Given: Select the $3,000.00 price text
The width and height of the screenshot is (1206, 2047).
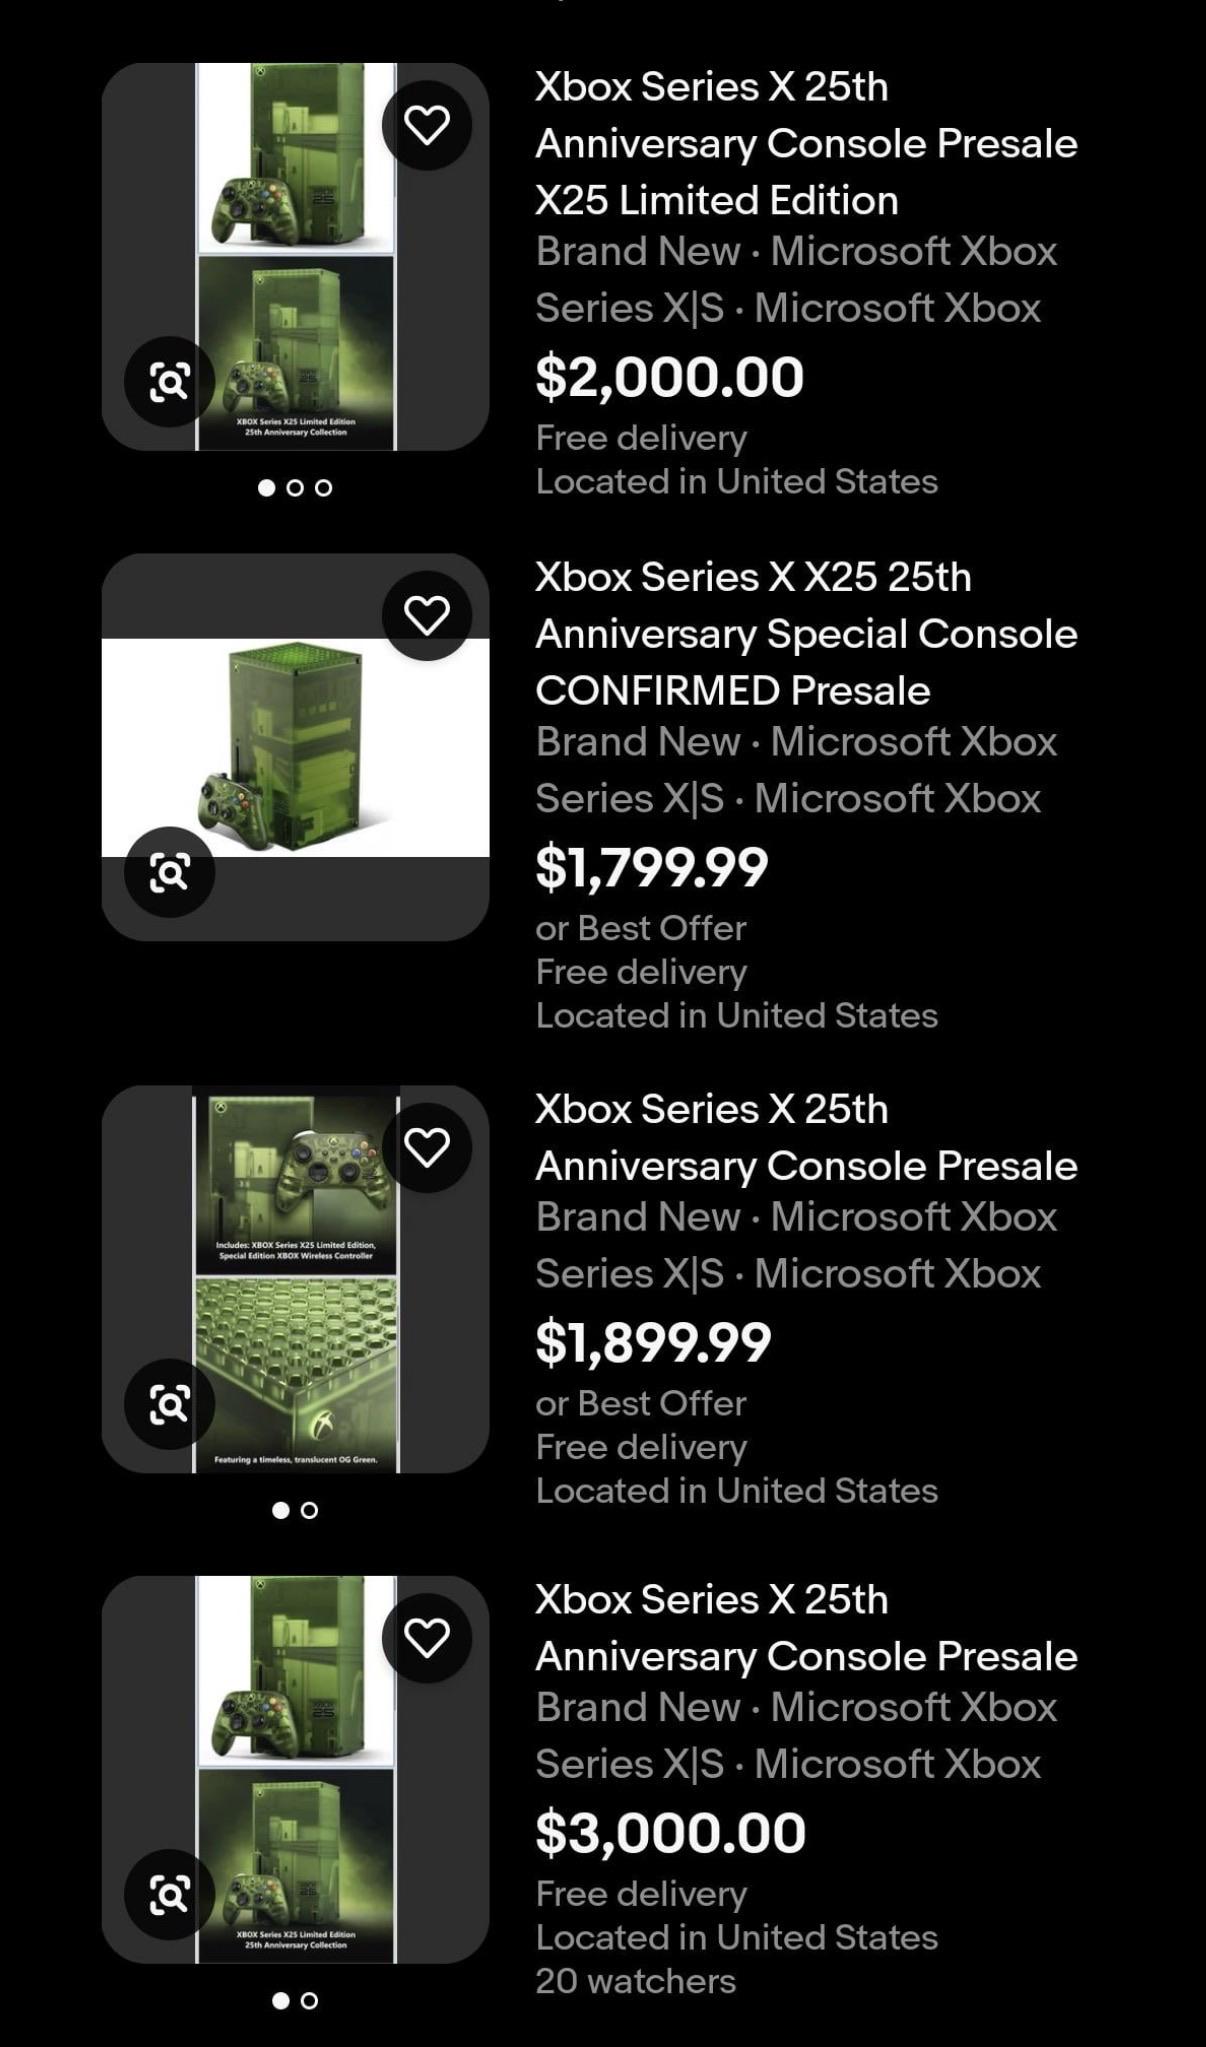Looking at the screenshot, I should tap(670, 1833).
